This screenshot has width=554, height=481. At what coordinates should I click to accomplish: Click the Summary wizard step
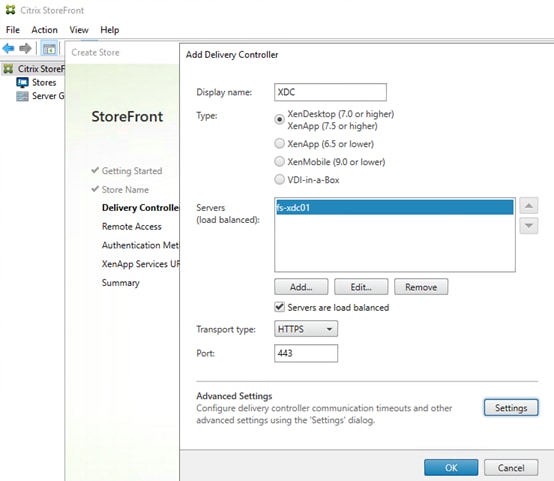(x=120, y=283)
